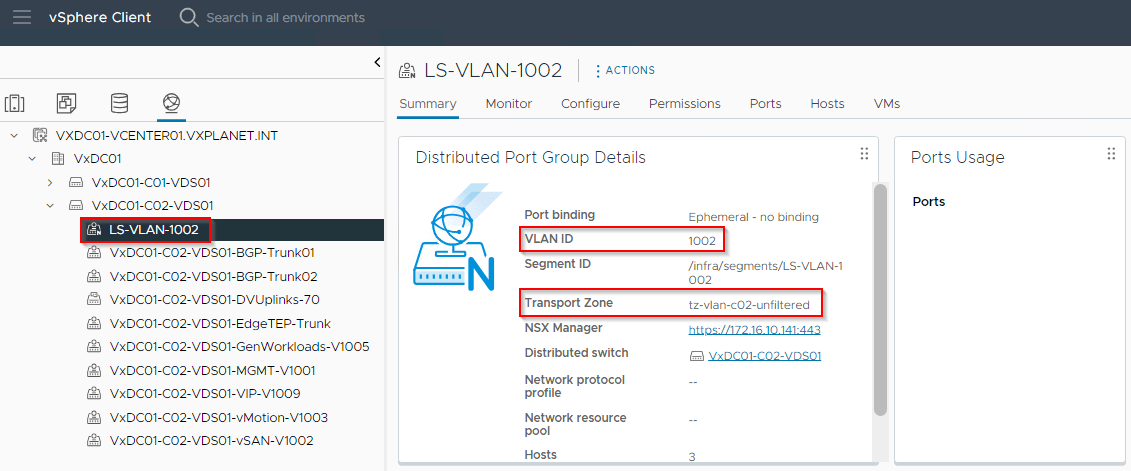Click the VxDC01-C01-VDS01 switch icon
Screen dimensions: 1131x471
[x=76, y=182]
